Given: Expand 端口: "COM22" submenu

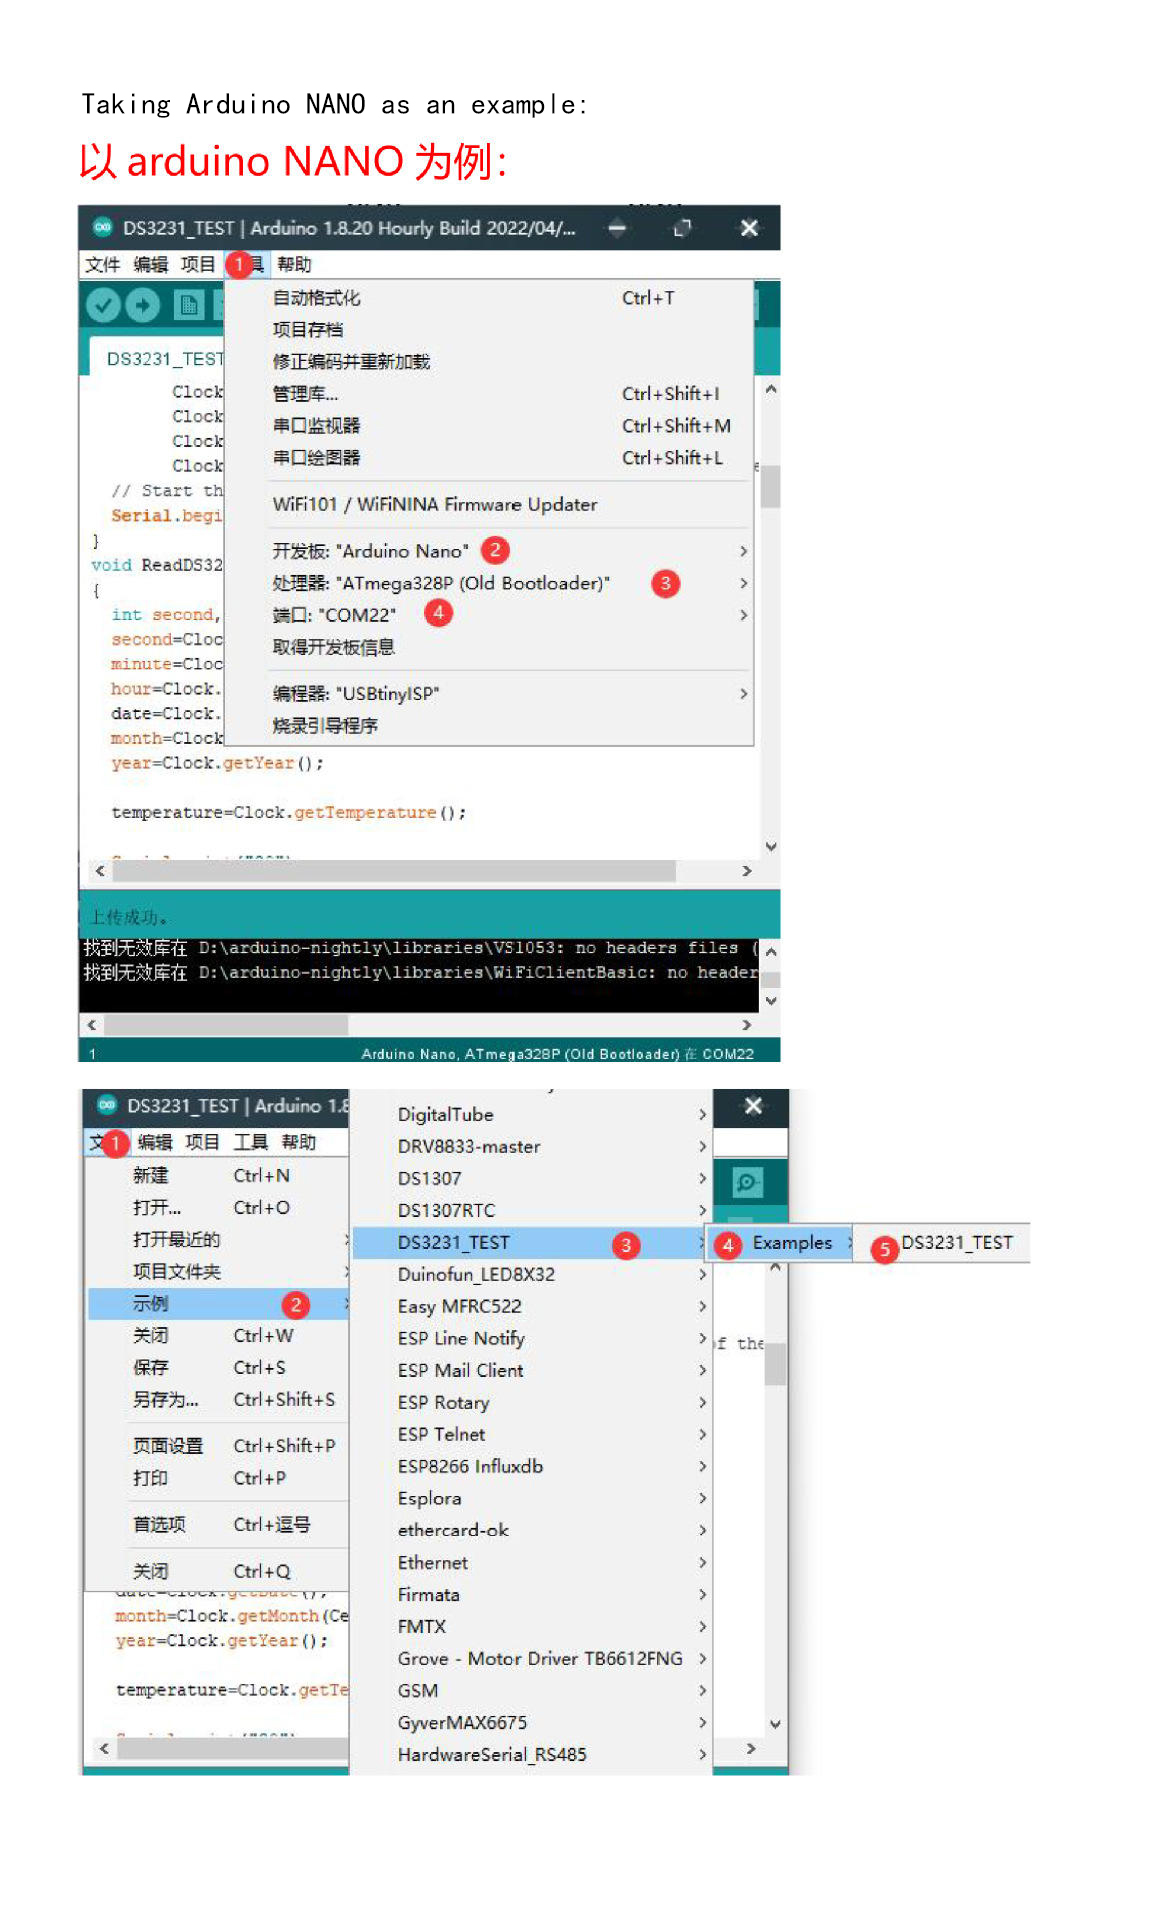Looking at the screenshot, I should [489, 615].
